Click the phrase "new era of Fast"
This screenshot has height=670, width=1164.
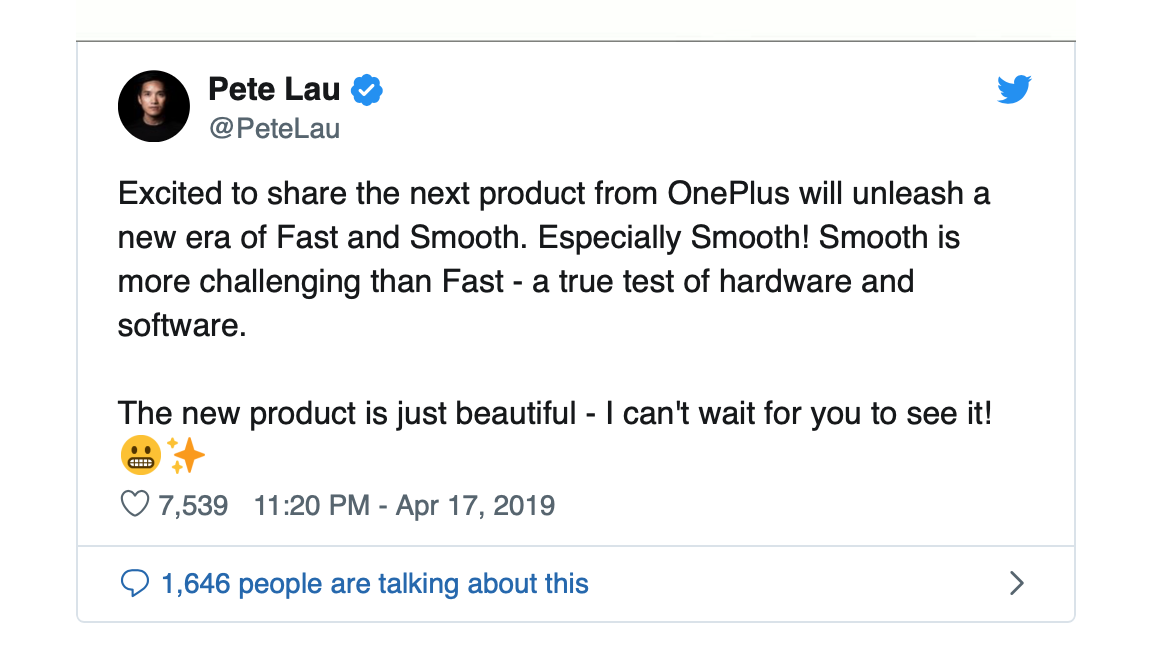(229, 238)
